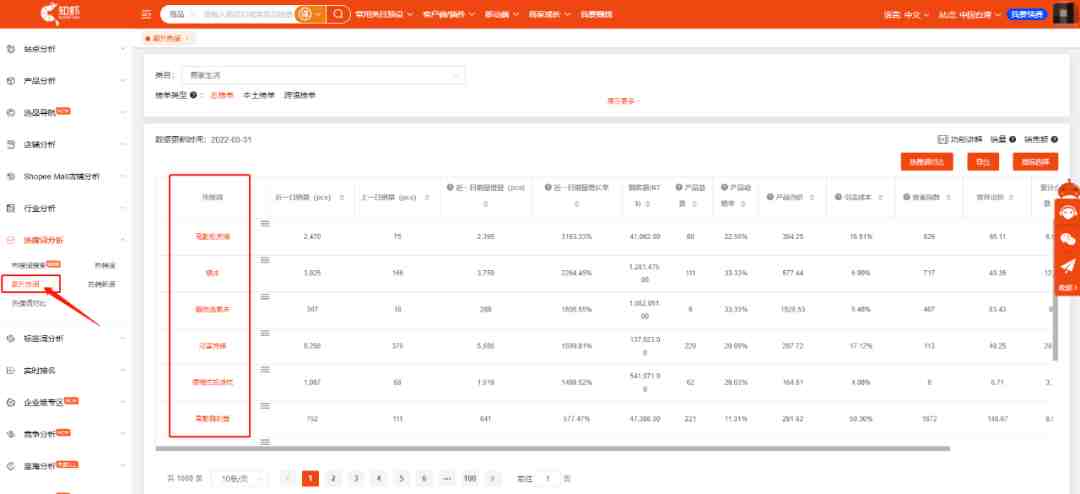Toggle the hamburger sidebar collapse icon
The image size is (1080, 494).
pyautogui.click(x=145, y=14)
